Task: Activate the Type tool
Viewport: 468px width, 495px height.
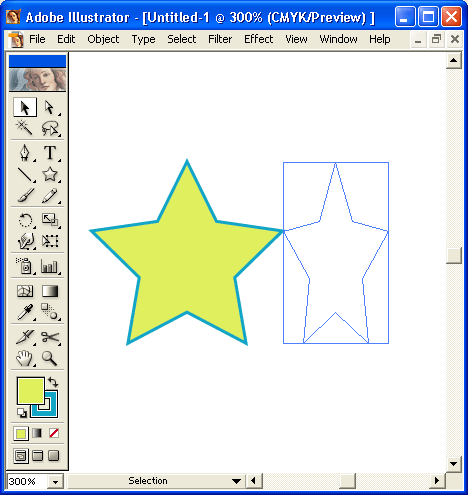Action: (50, 153)
